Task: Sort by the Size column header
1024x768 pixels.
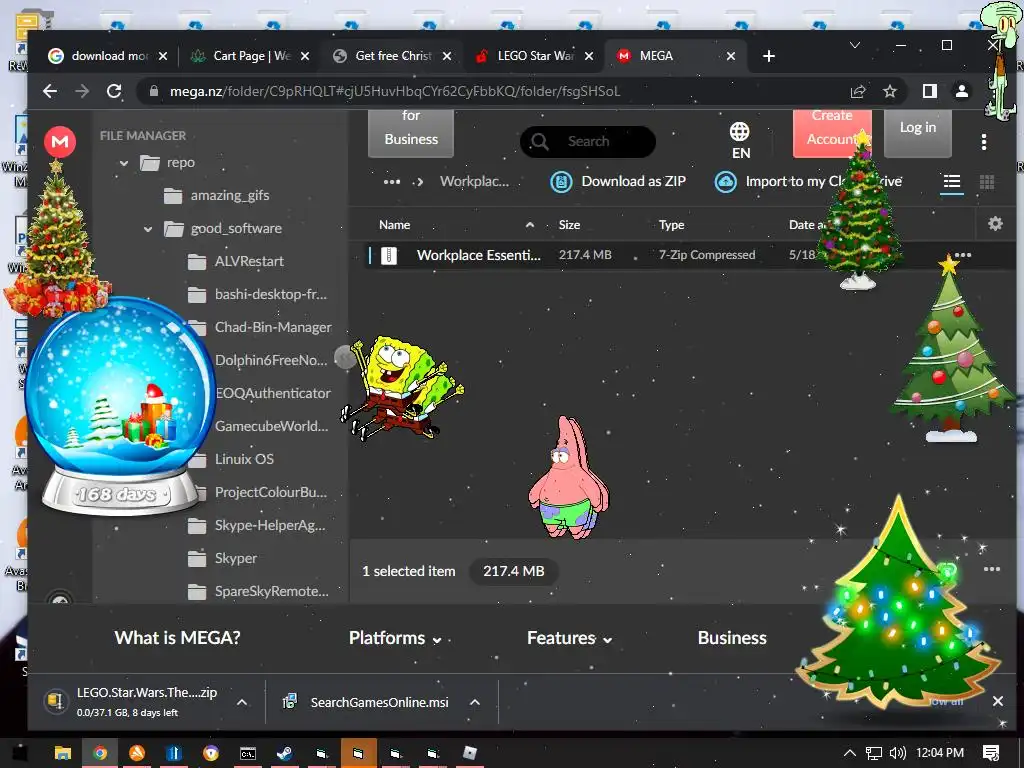Action: [x=569, y=225]
